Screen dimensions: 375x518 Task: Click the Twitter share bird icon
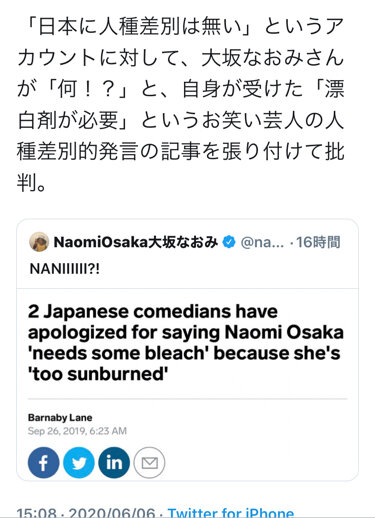click(x=79, y=463)
